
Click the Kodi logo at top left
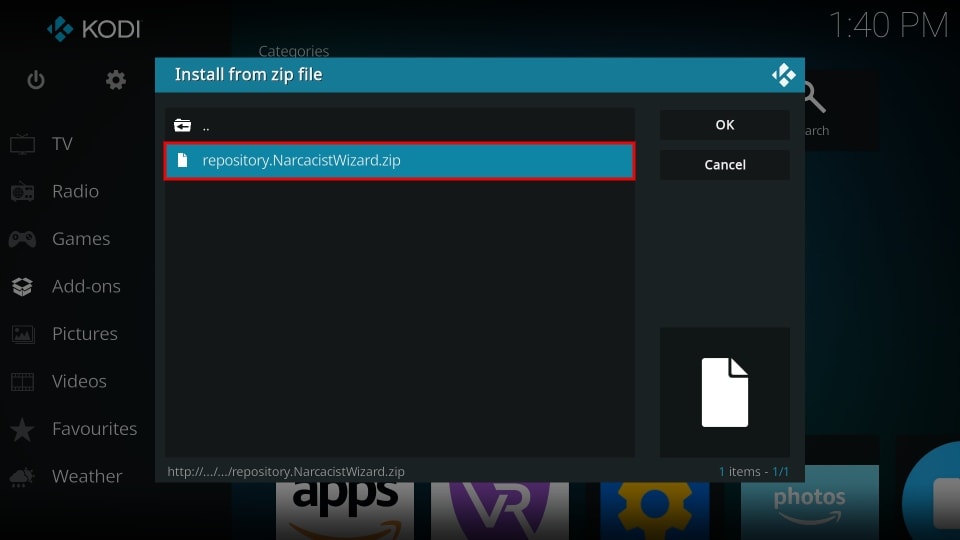(x=94, y=29)
